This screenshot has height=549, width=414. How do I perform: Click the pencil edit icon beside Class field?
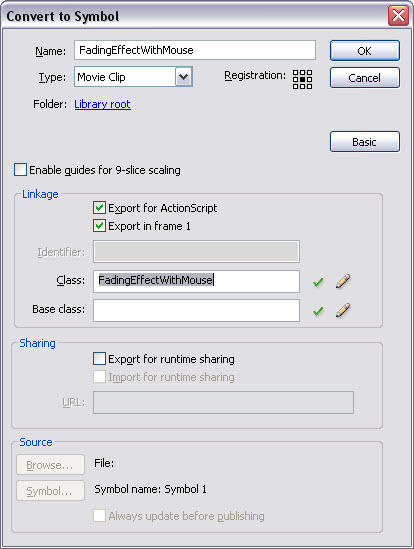point(343,281)
